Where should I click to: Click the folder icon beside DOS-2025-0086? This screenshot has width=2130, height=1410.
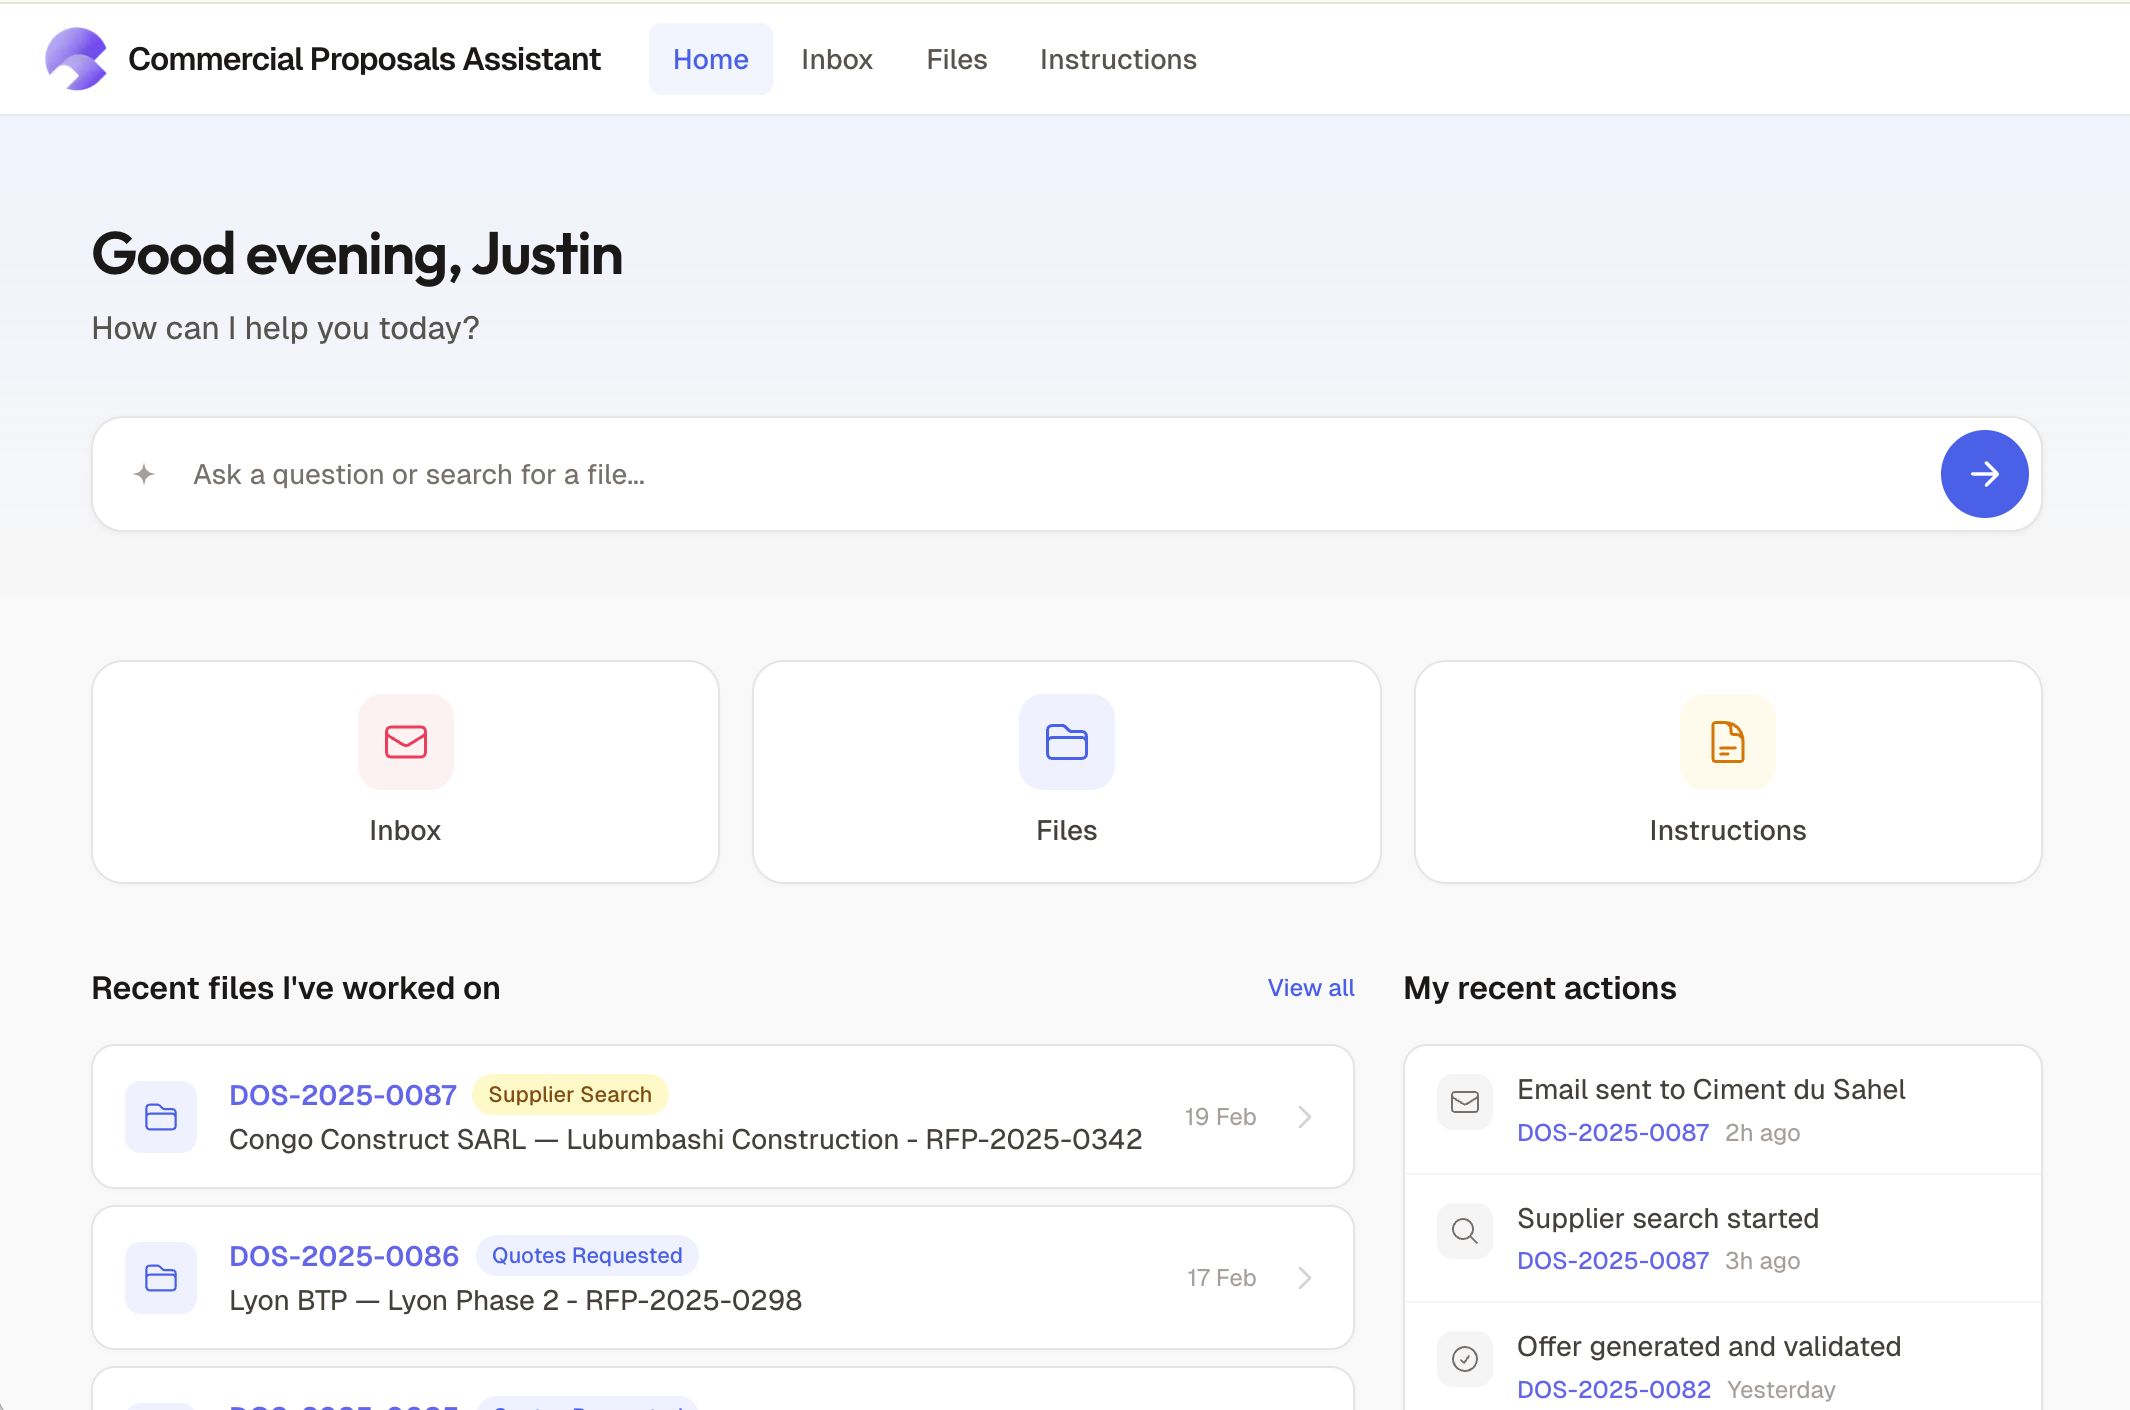pos(161,1278)
